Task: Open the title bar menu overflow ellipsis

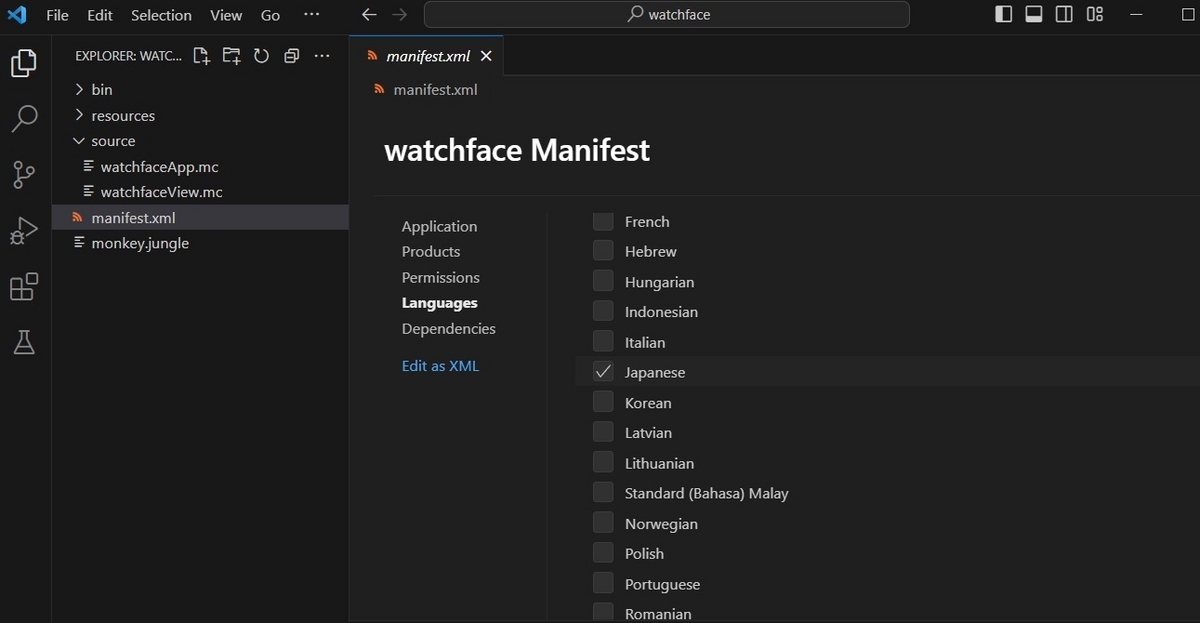Action: click(312, 15)
